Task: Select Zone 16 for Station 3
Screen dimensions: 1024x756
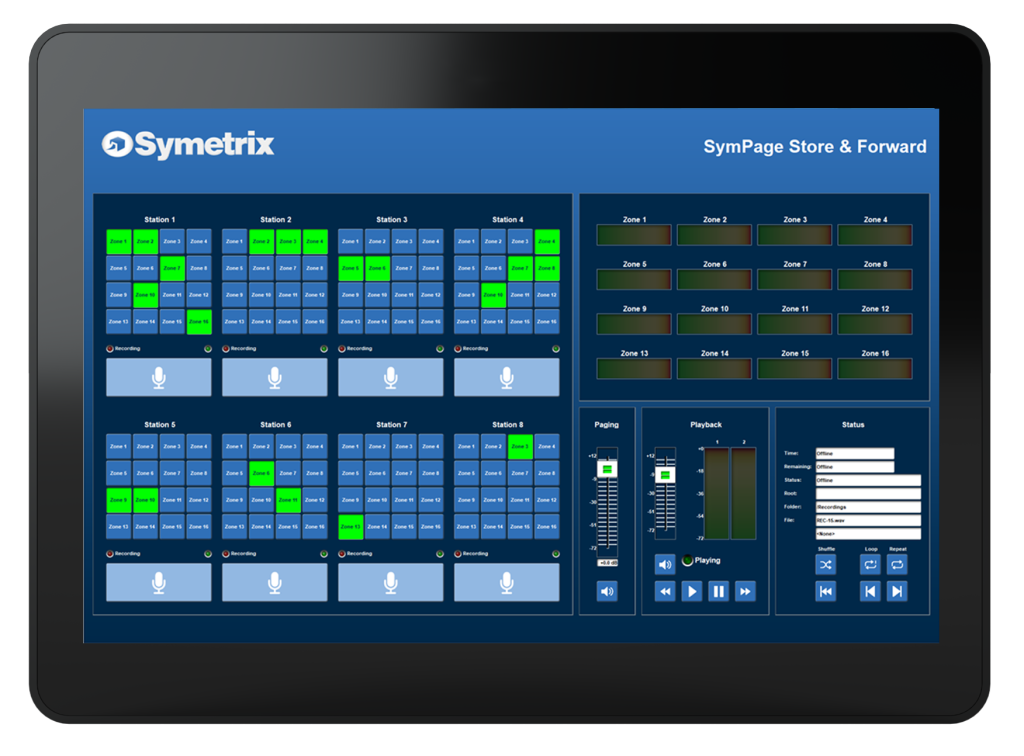Action: (431, 322)
